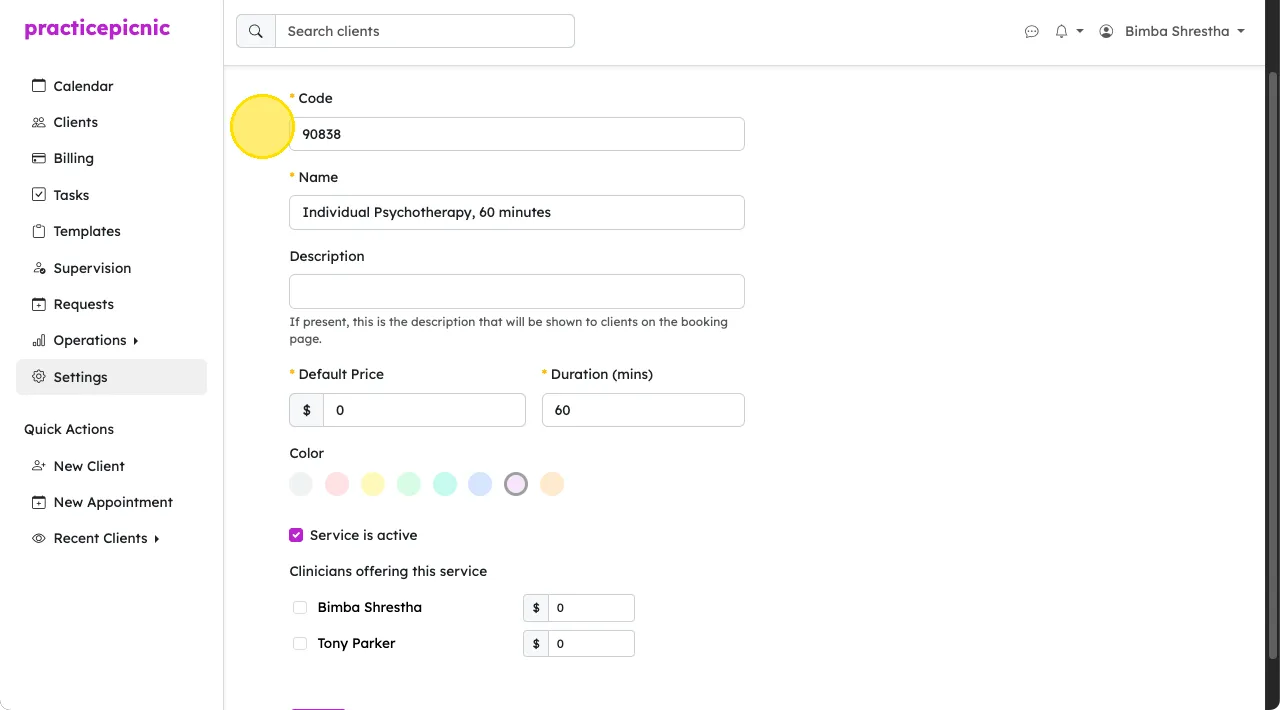Click the Default Price input
Screen dimensions: 1280x710
pyautogui.click(x=424, y=410)
